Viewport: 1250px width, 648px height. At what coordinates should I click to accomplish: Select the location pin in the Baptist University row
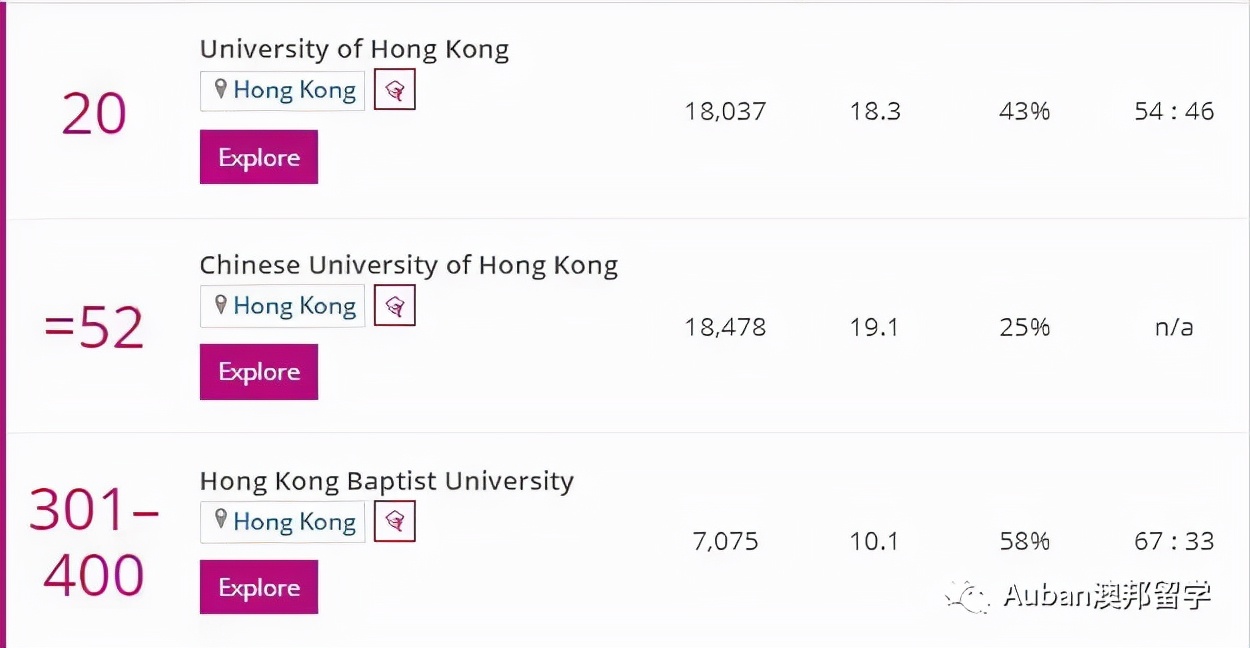point(222,521)
